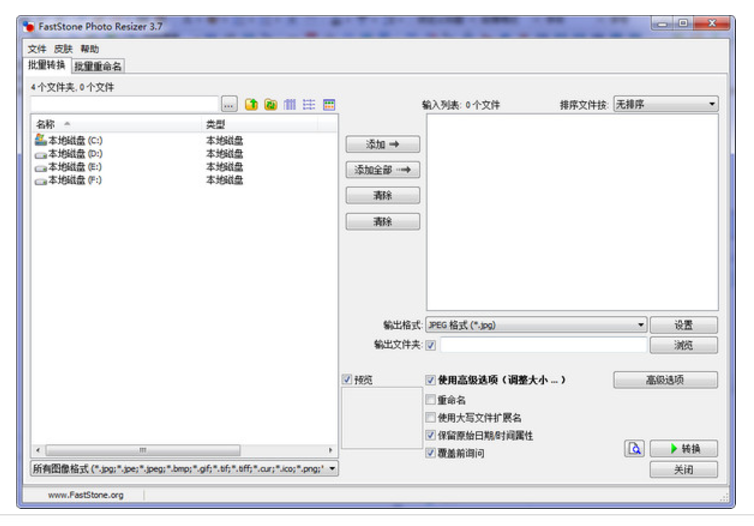Viewport: 754px width, 526px height.
Task: Open the 皮肤 menu
Action: (x=63, y=49)
